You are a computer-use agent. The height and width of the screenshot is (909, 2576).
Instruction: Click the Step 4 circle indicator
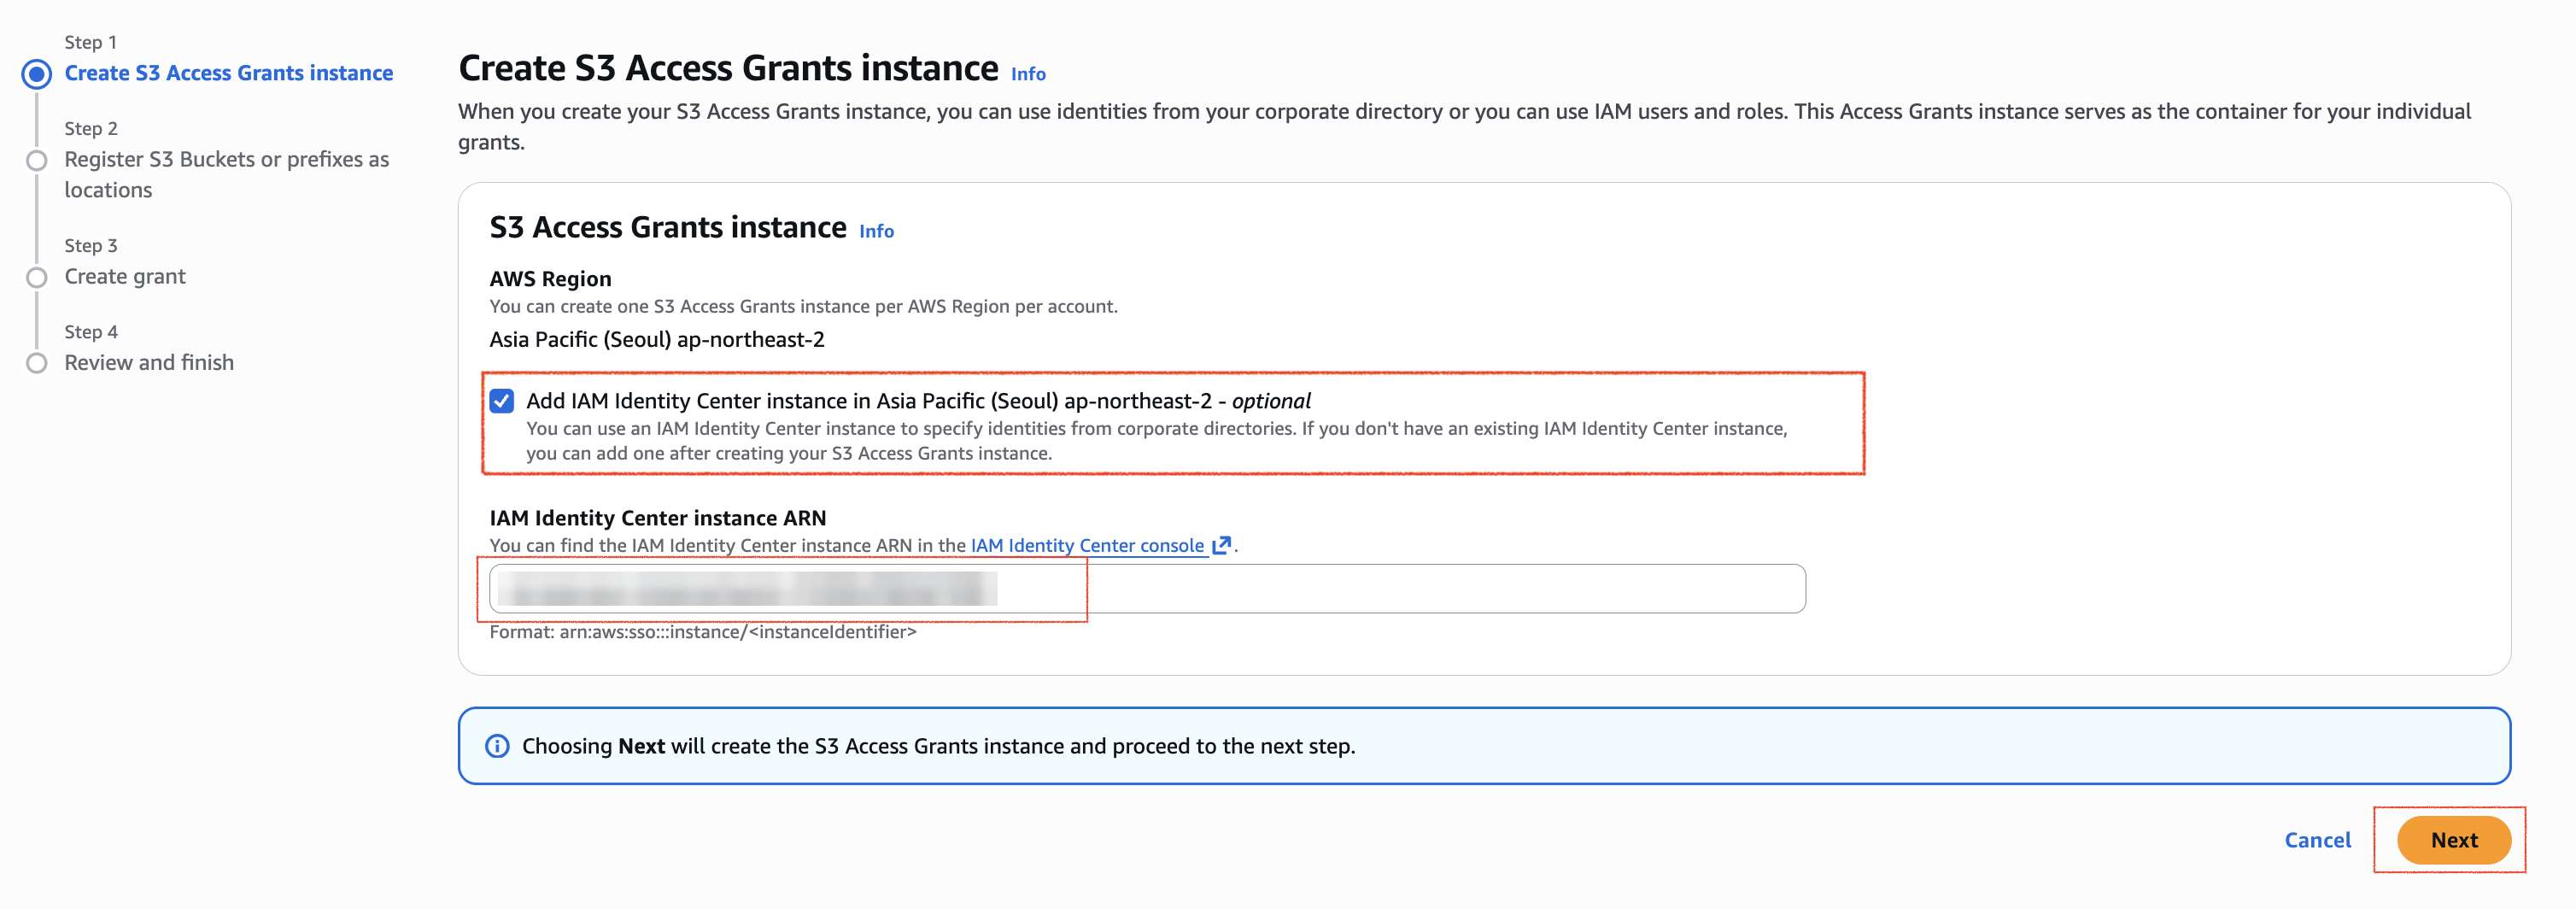(37, 363)
